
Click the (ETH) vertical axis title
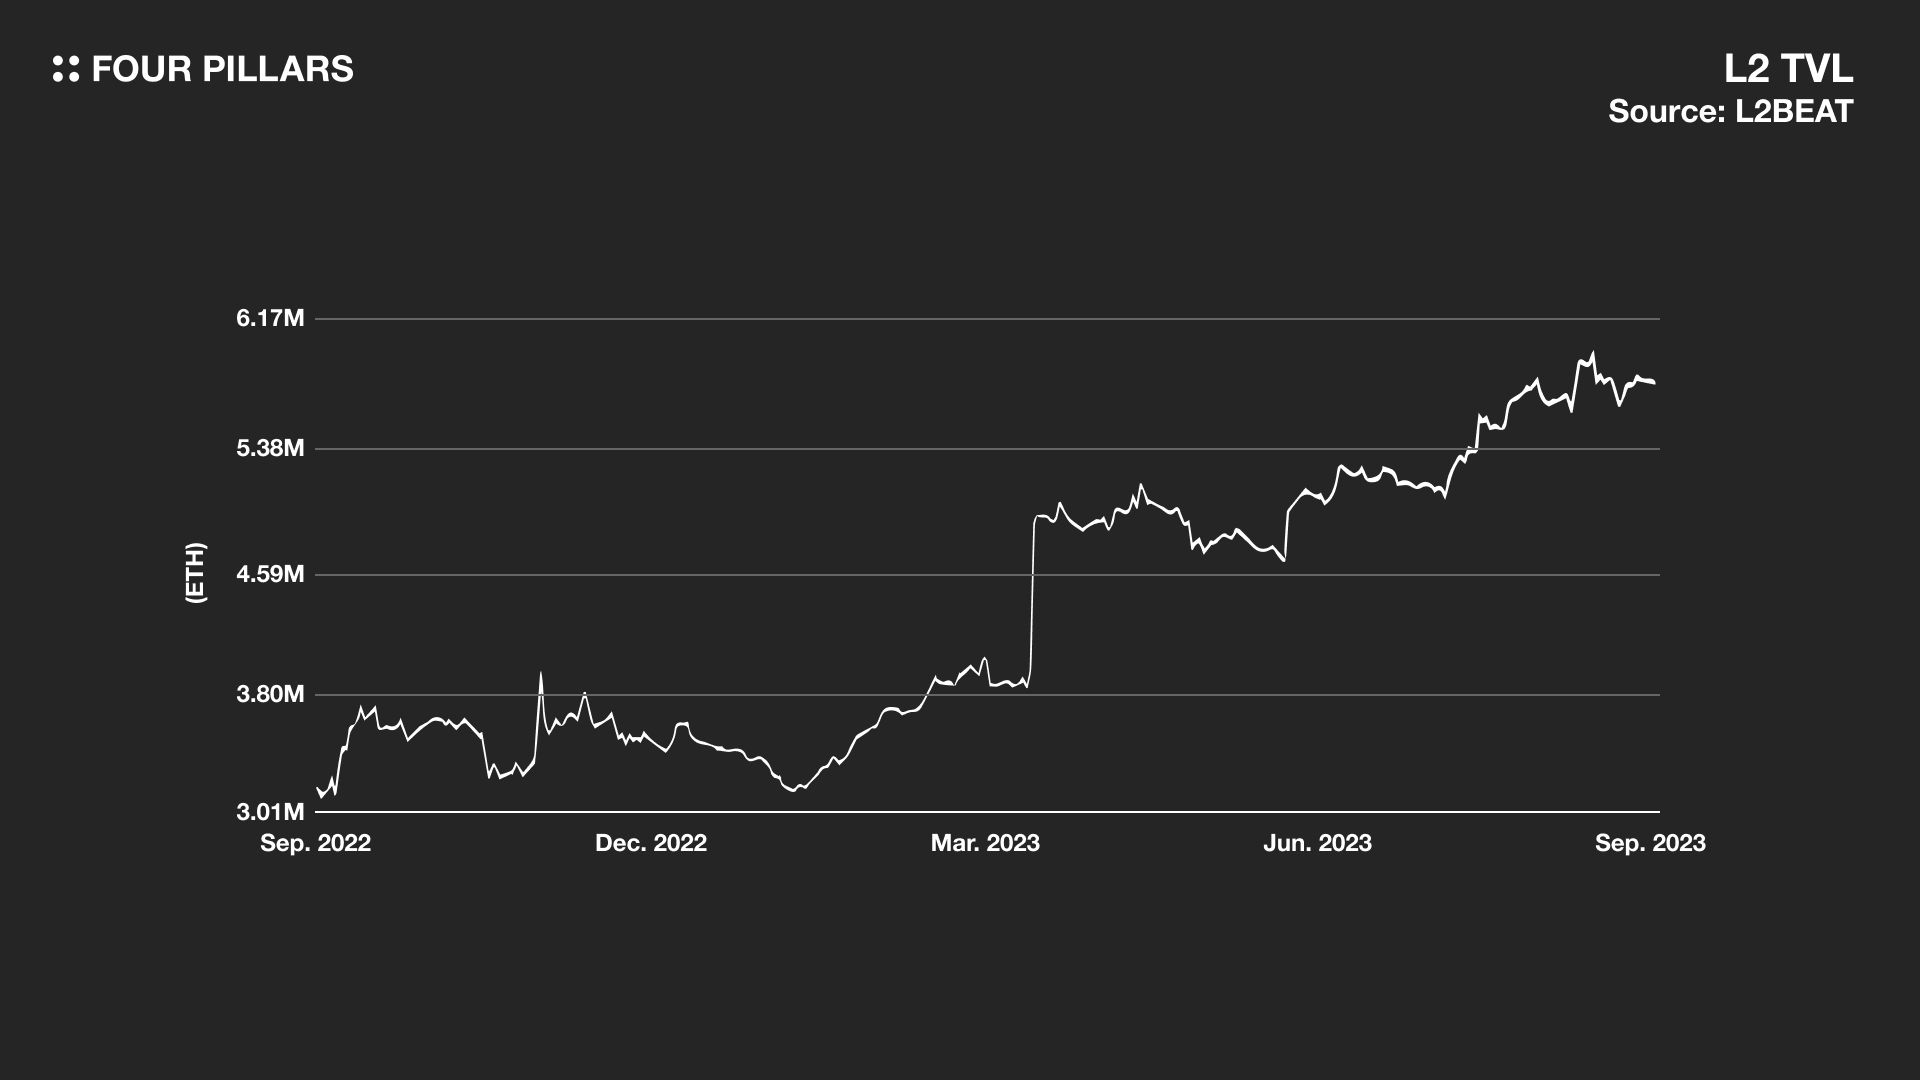(196, 572)
